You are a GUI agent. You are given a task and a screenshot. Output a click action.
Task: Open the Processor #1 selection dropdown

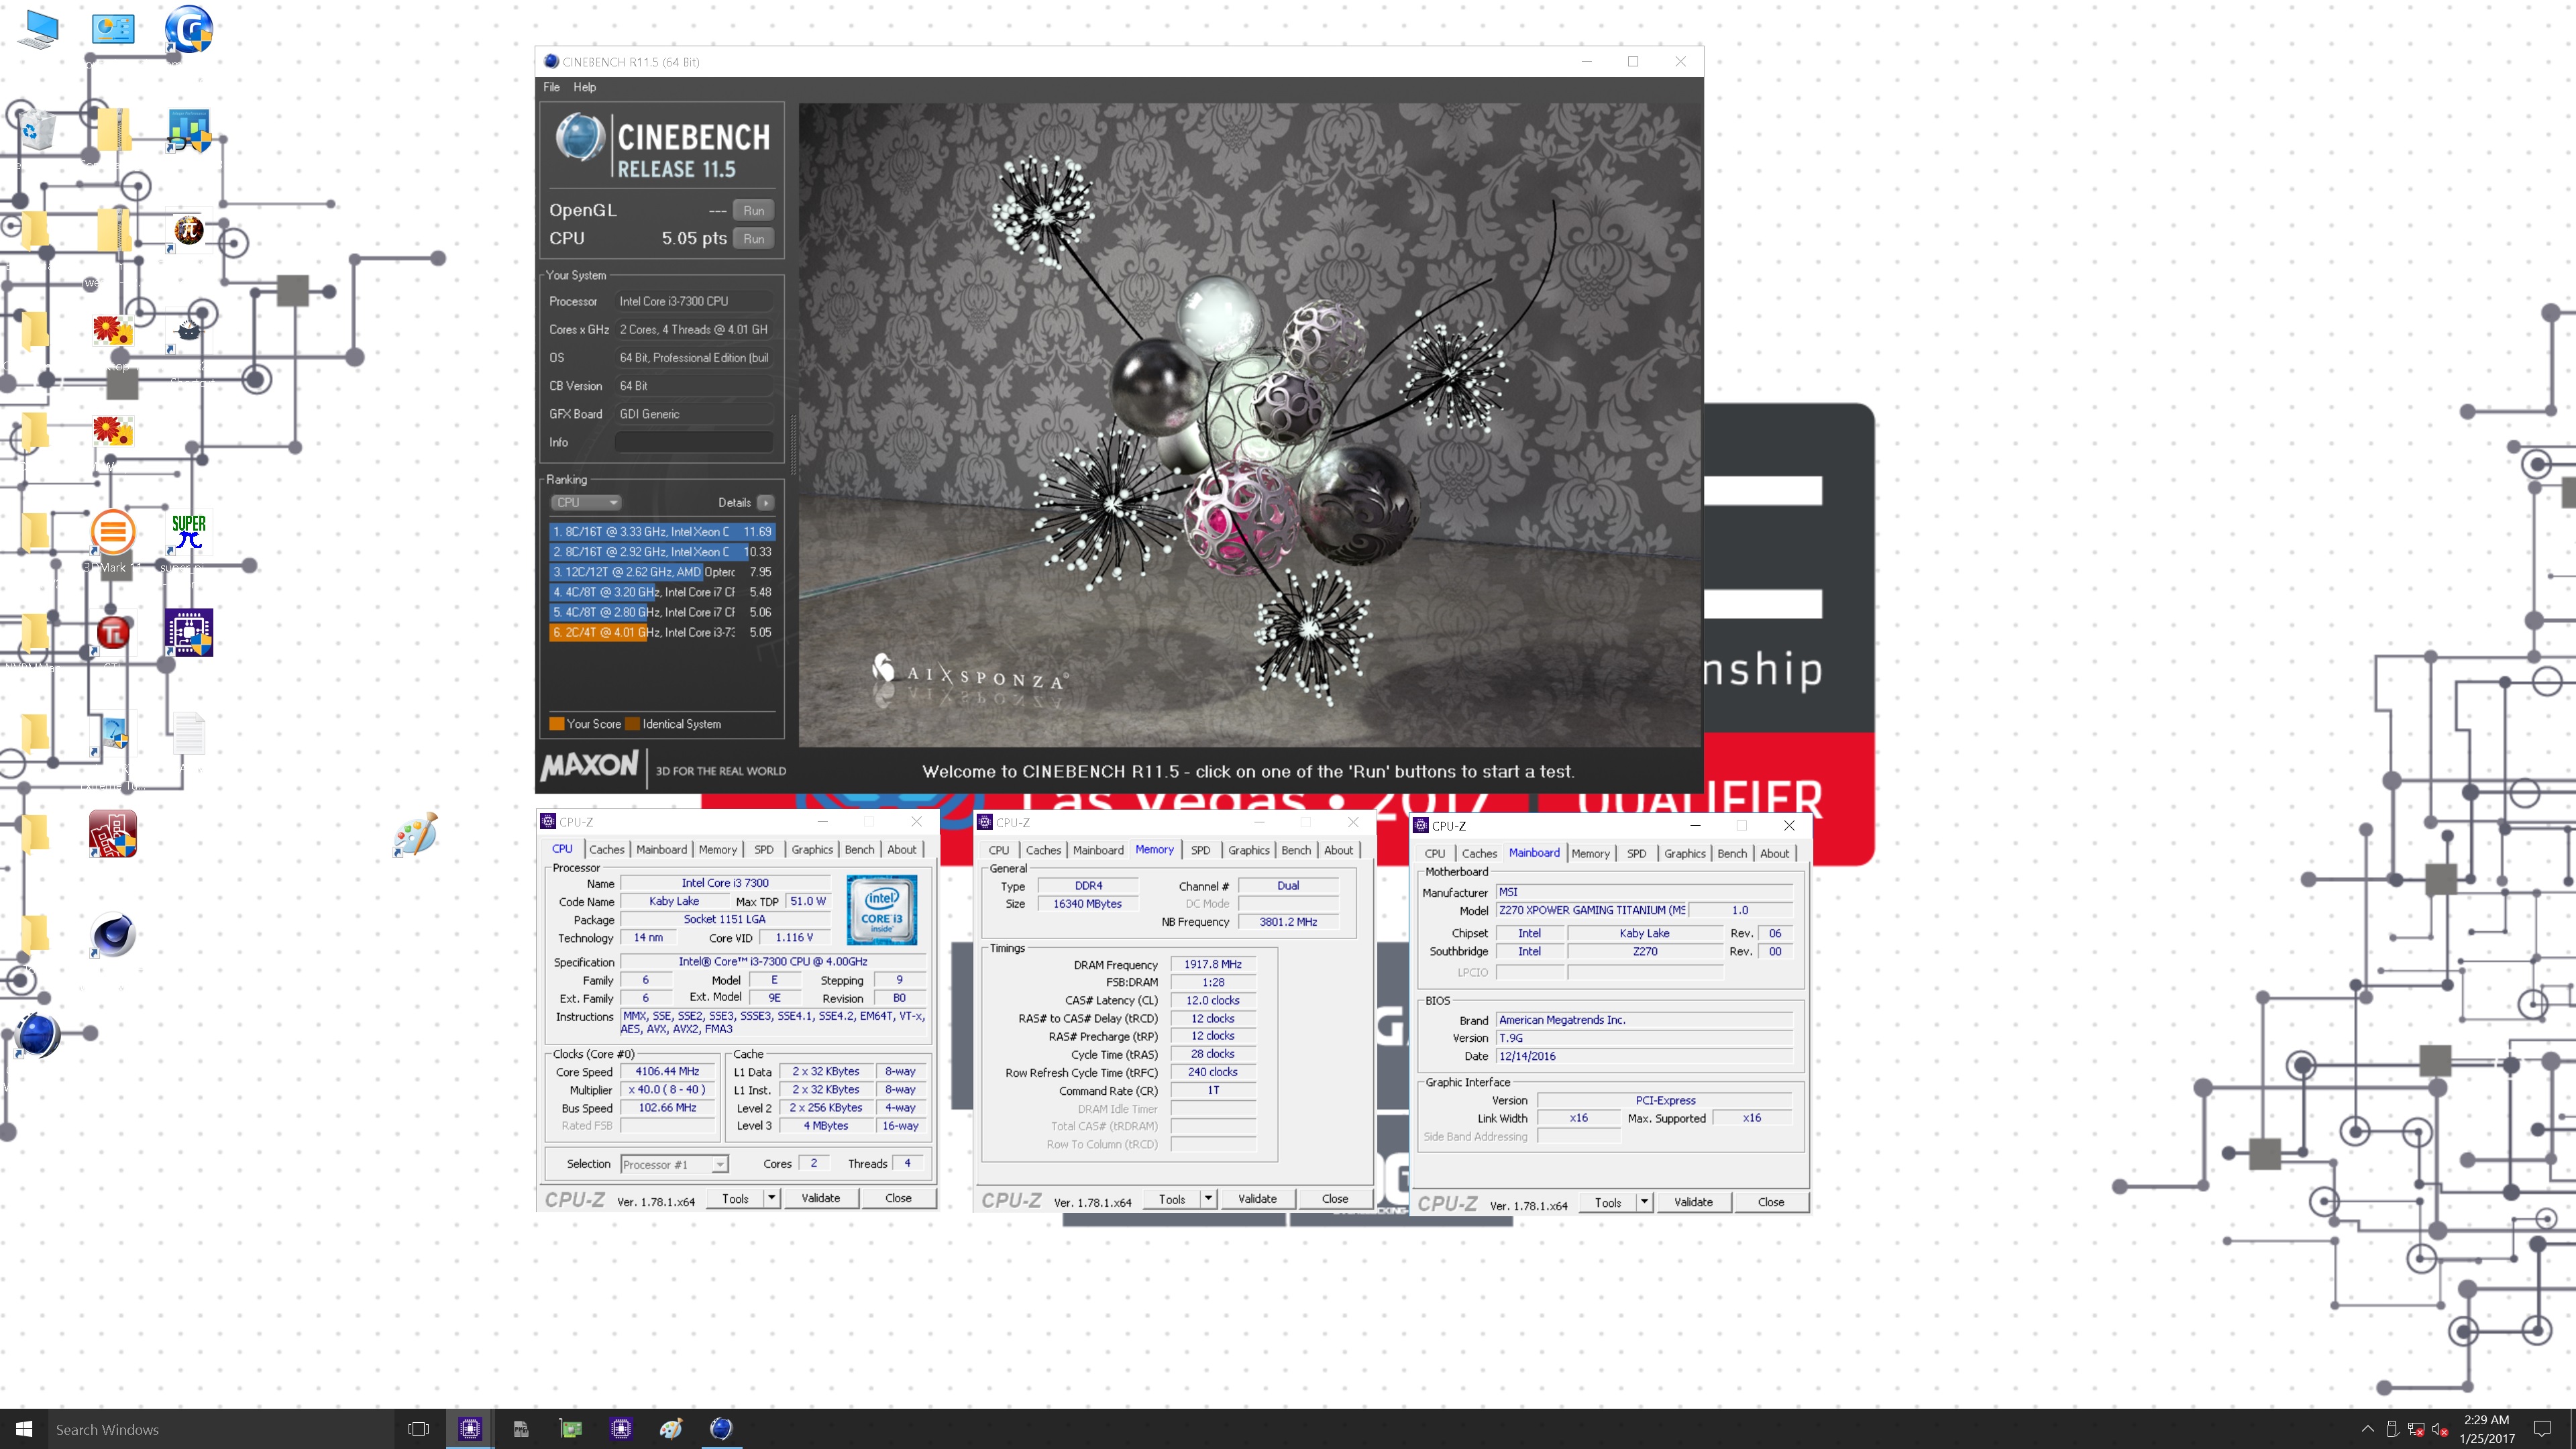674,1164
